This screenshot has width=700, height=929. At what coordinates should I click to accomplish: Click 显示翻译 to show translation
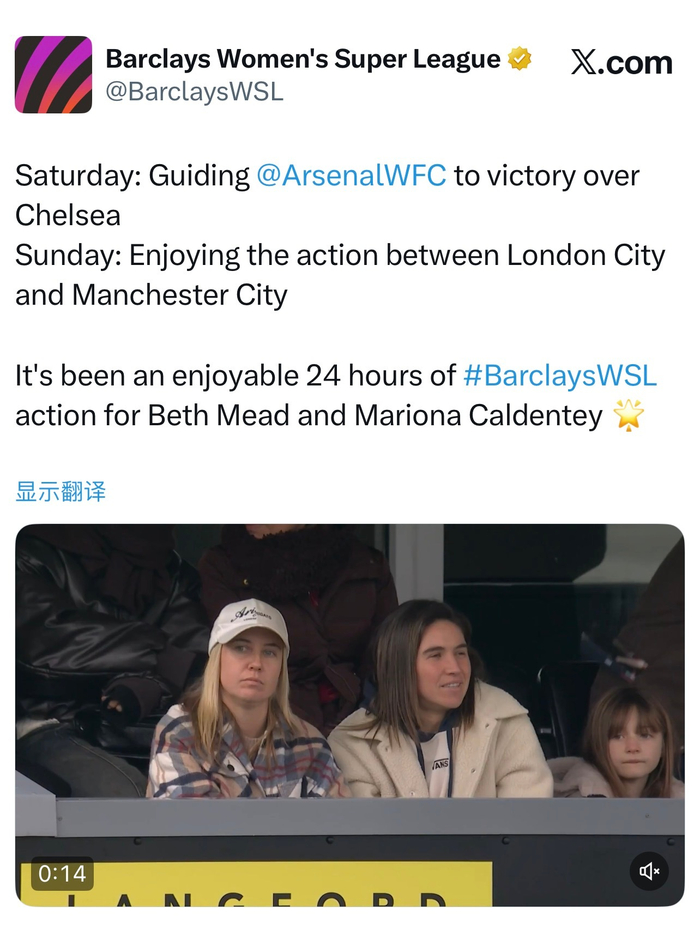tap(61, 491)
